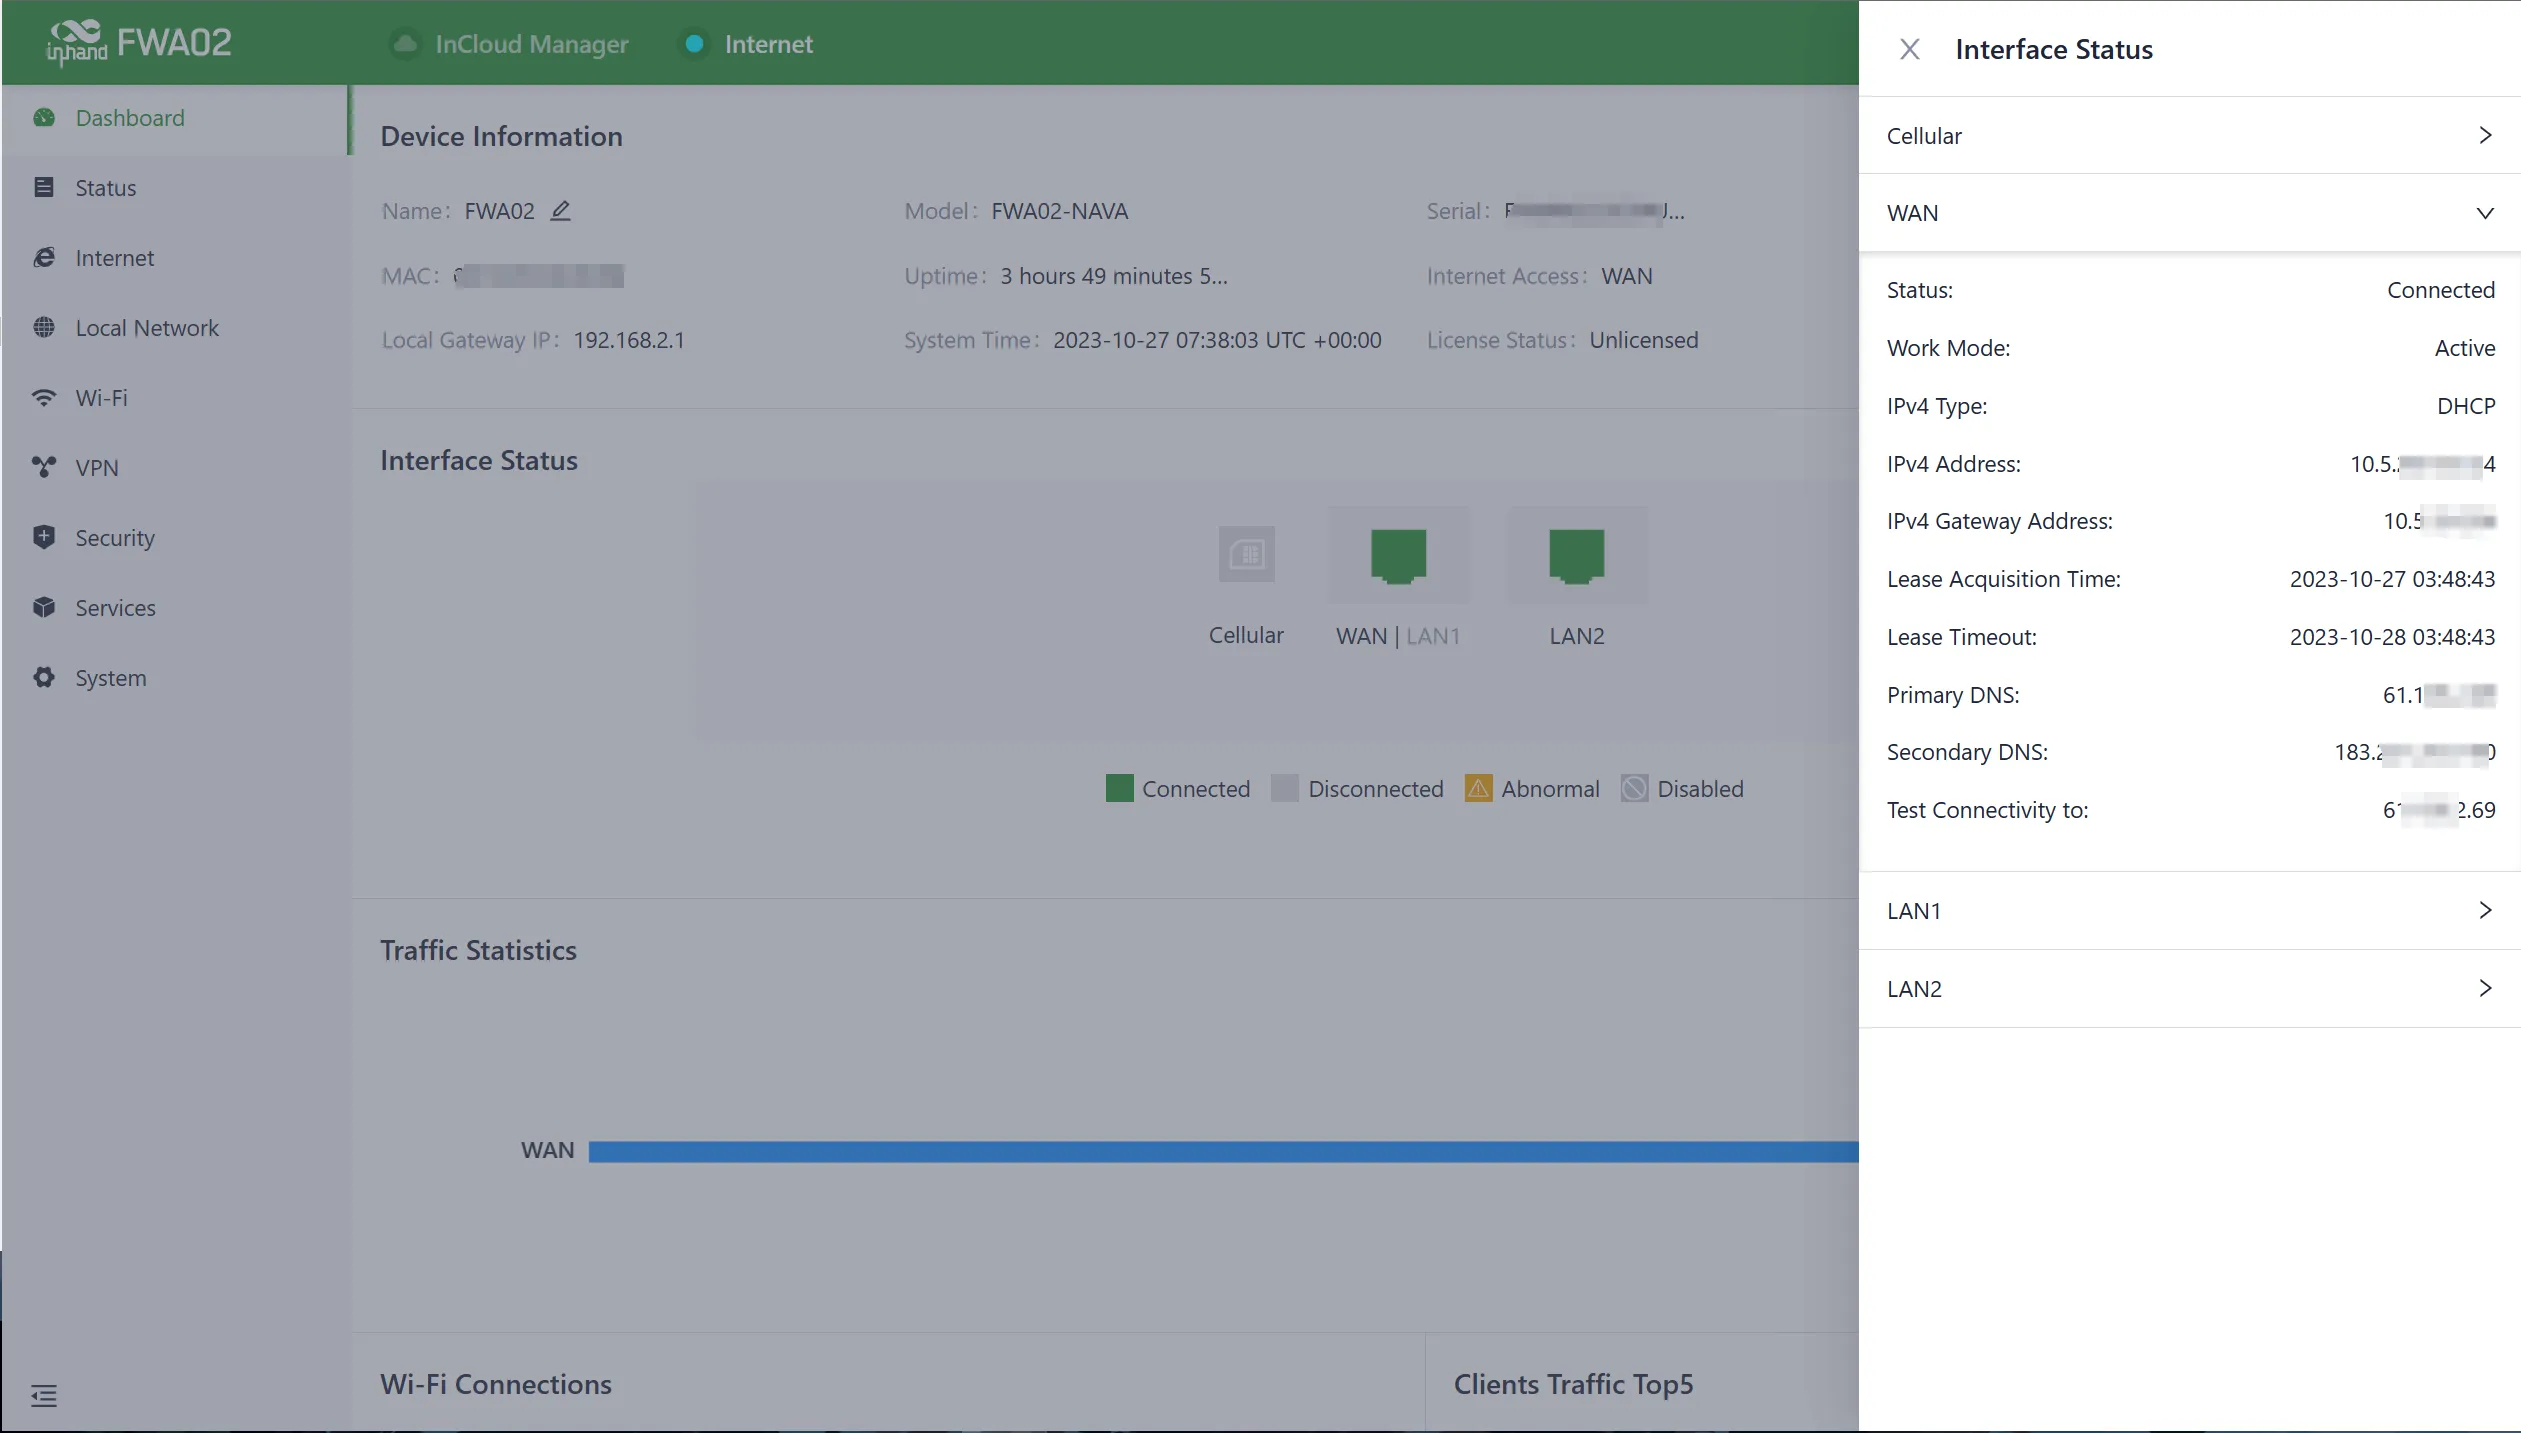Click the Status list icon
Screen dimensions: 2521x1433
click(44, 187)
